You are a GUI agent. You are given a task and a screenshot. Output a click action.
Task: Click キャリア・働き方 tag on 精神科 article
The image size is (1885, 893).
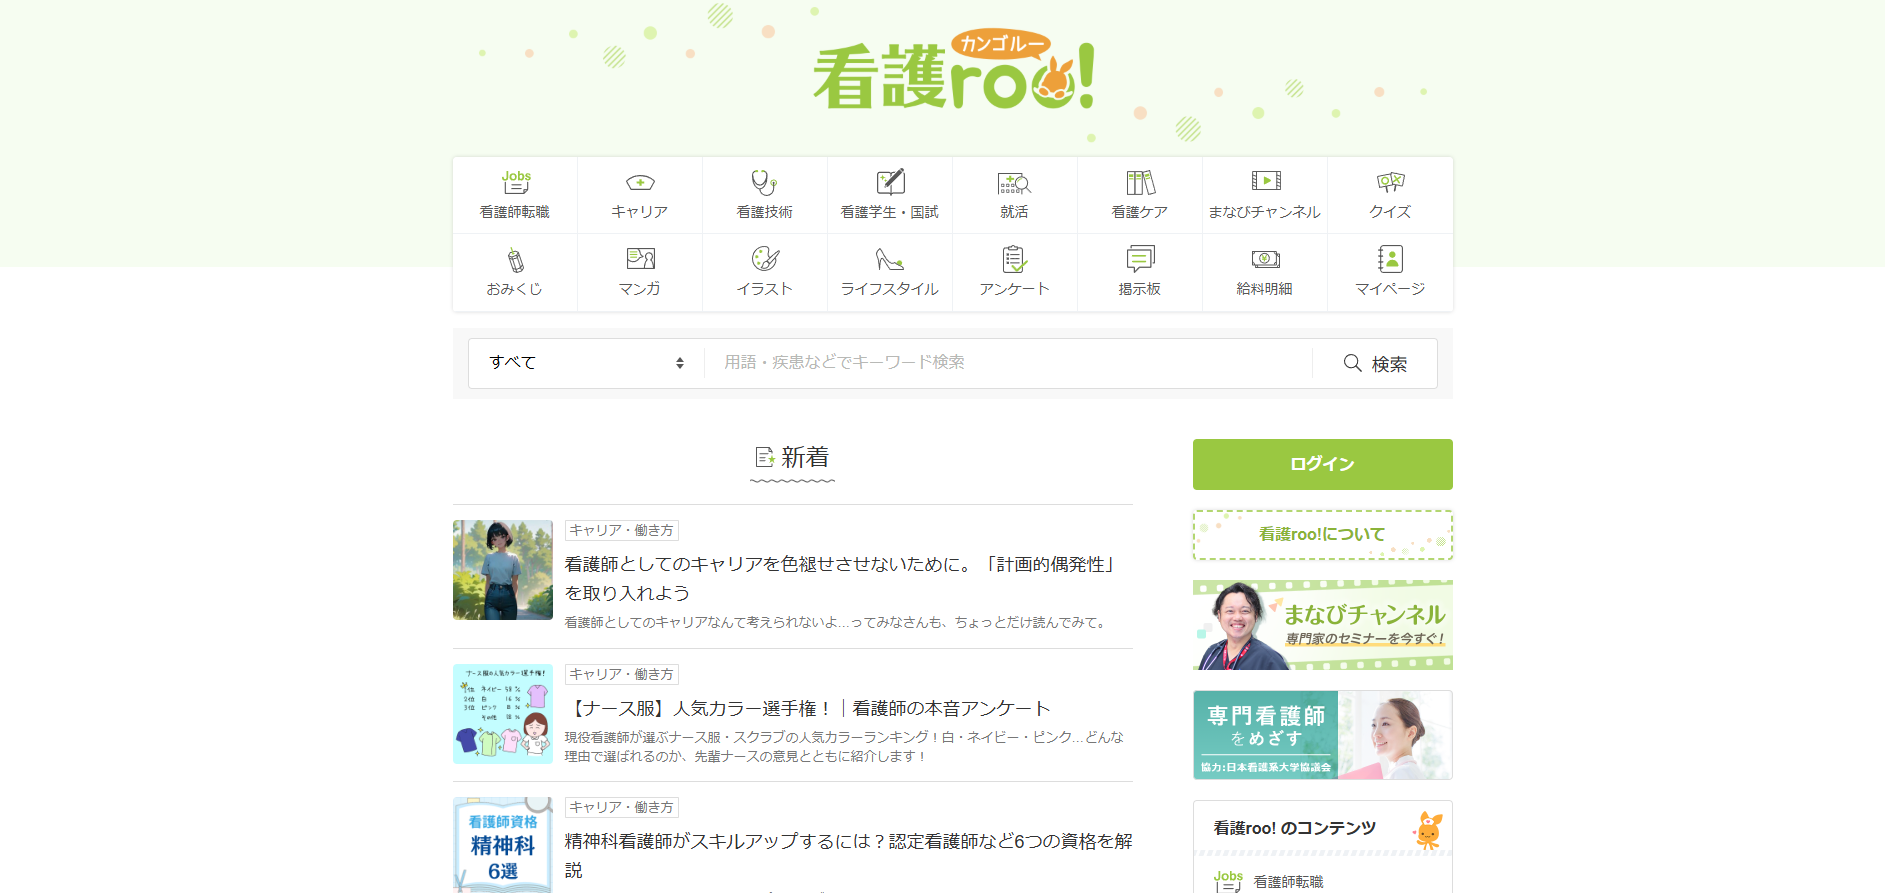(x=622, y=807)
